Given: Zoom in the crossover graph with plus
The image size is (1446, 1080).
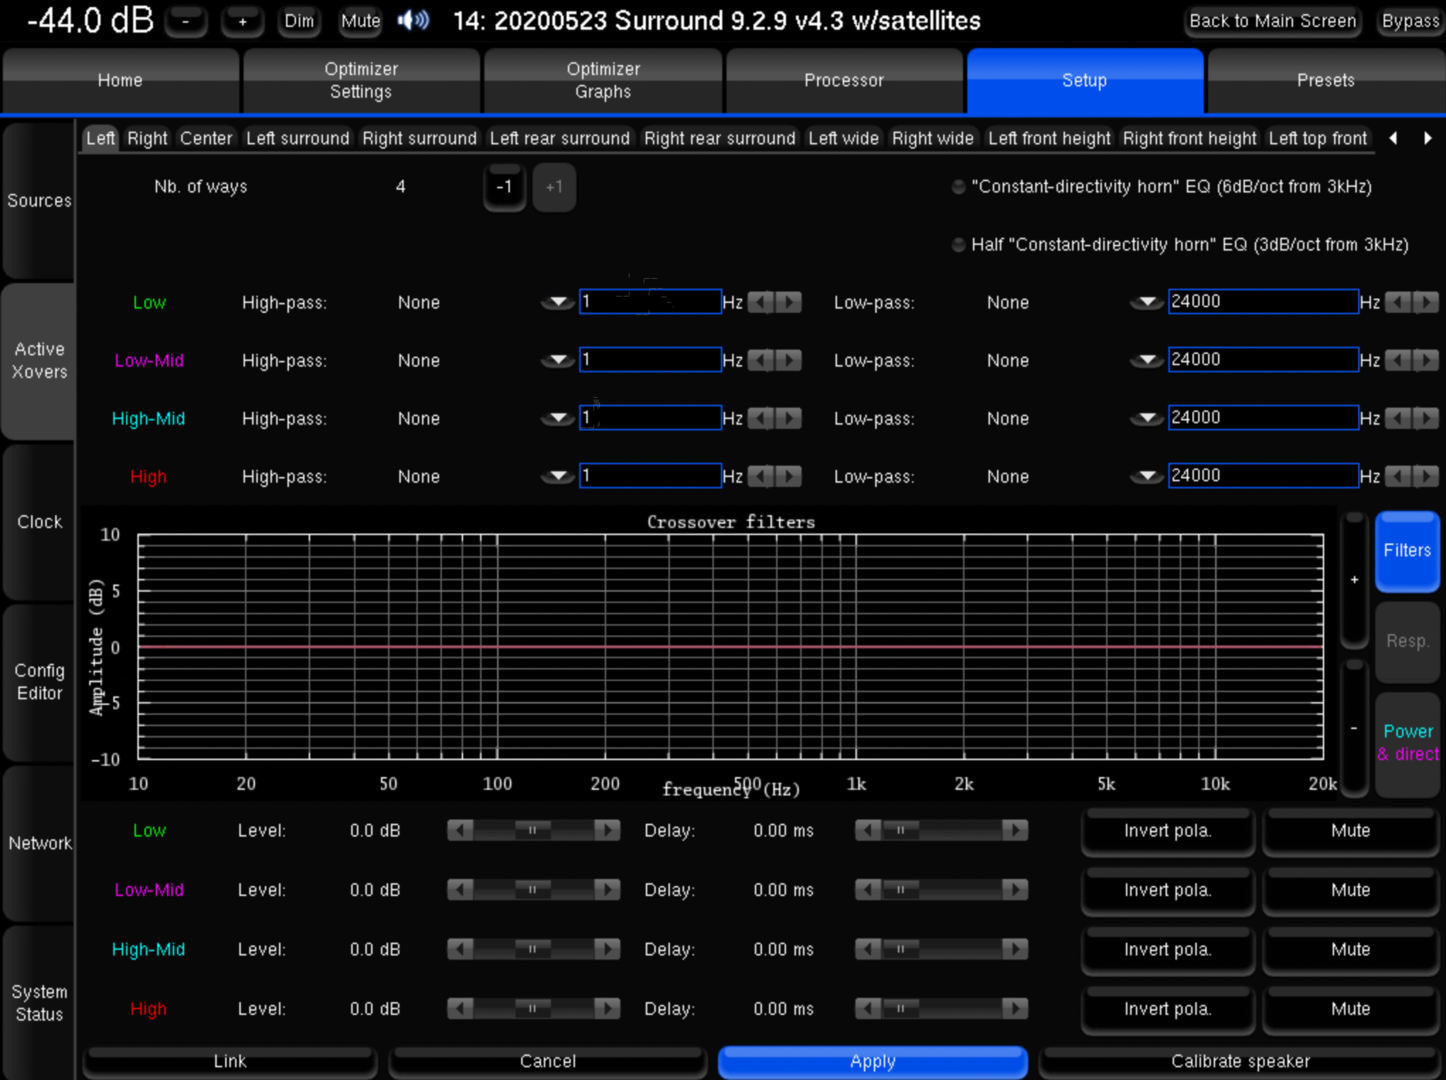Looking at the screenshot, I should pyautogui.click(x=1355, y=580).
